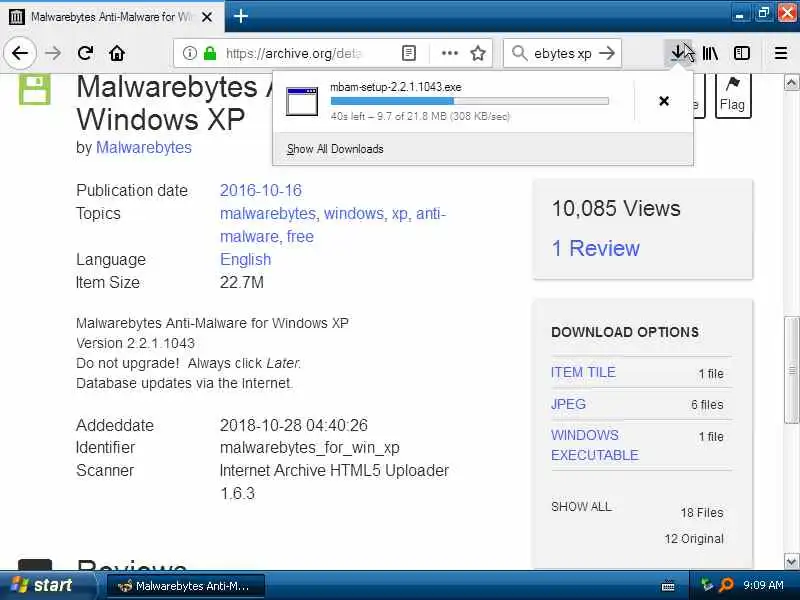Open the 2016-10-16 publication date link
Screen dimensions: 800x600
261,190
